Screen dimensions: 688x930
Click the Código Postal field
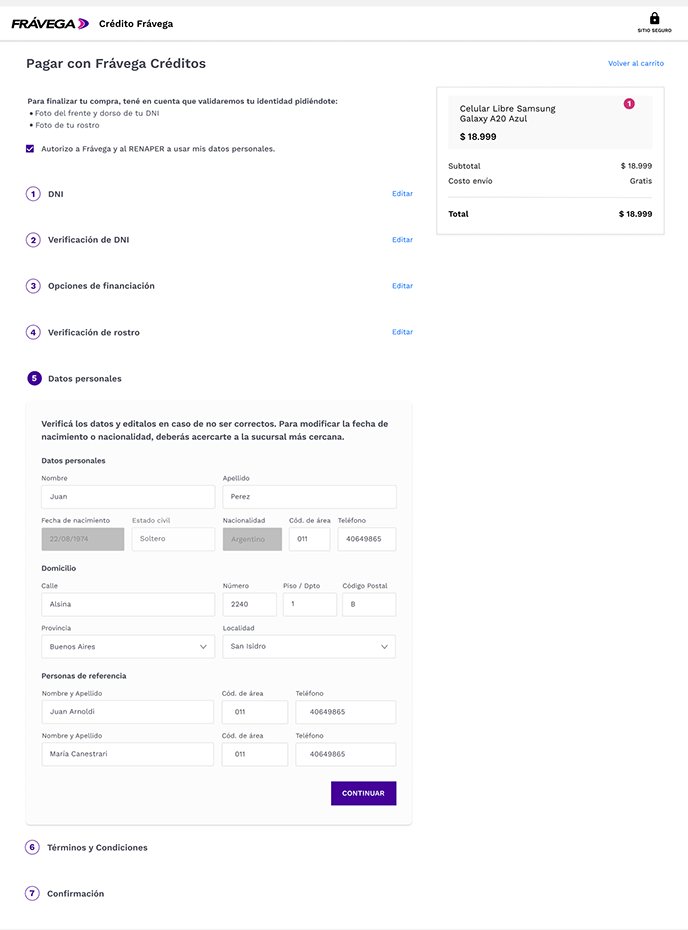pos(369,604)
